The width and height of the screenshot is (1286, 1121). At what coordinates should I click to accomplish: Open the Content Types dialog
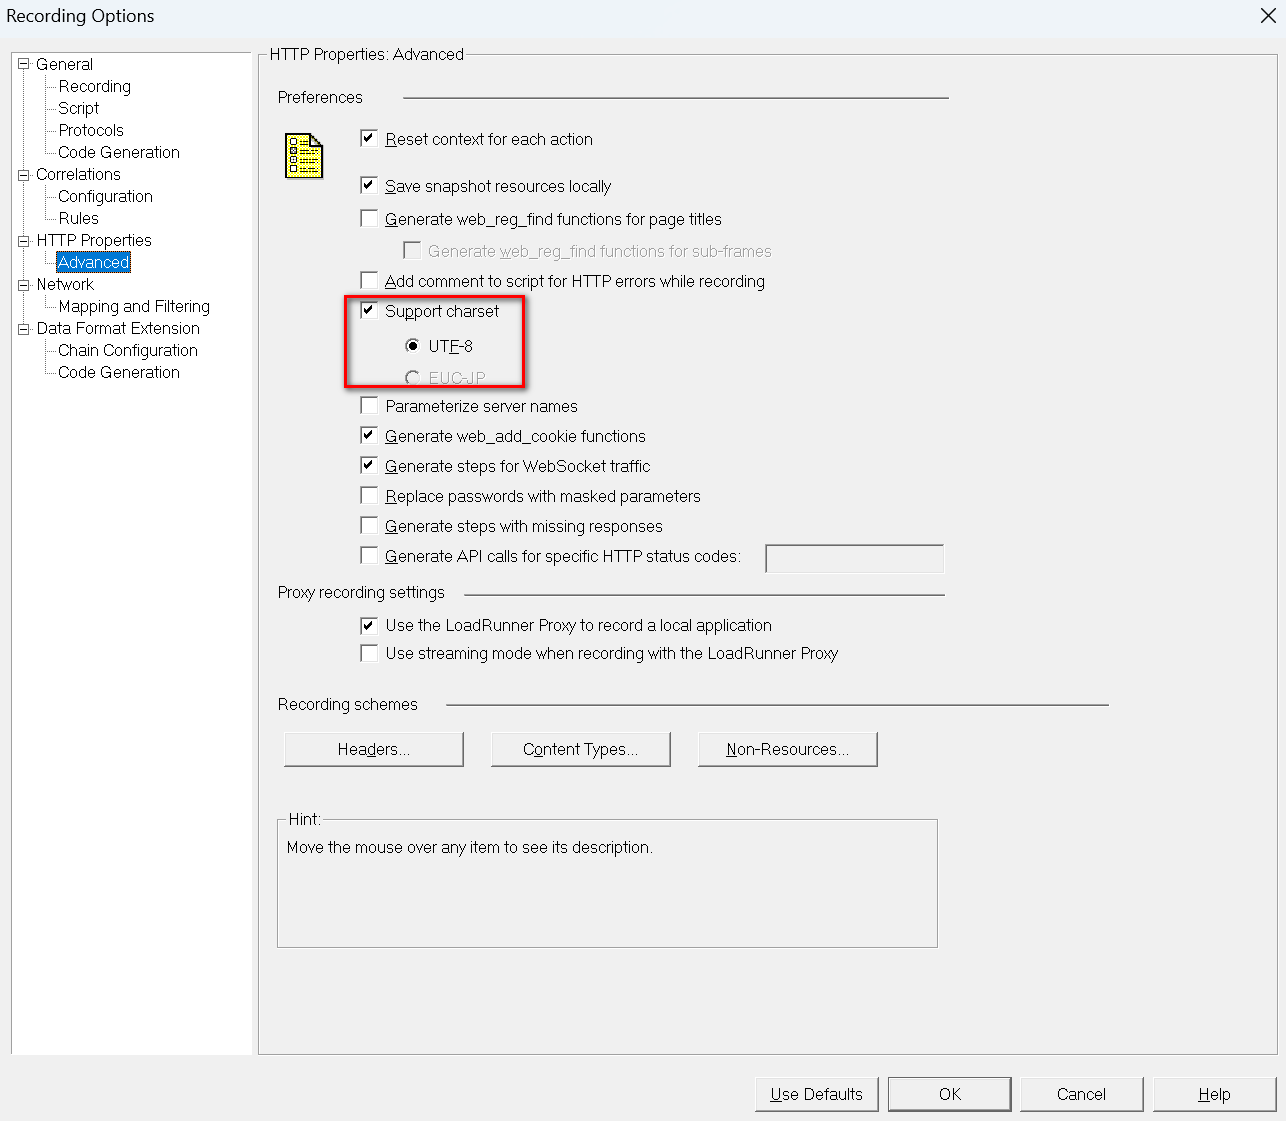pos(581,749)
